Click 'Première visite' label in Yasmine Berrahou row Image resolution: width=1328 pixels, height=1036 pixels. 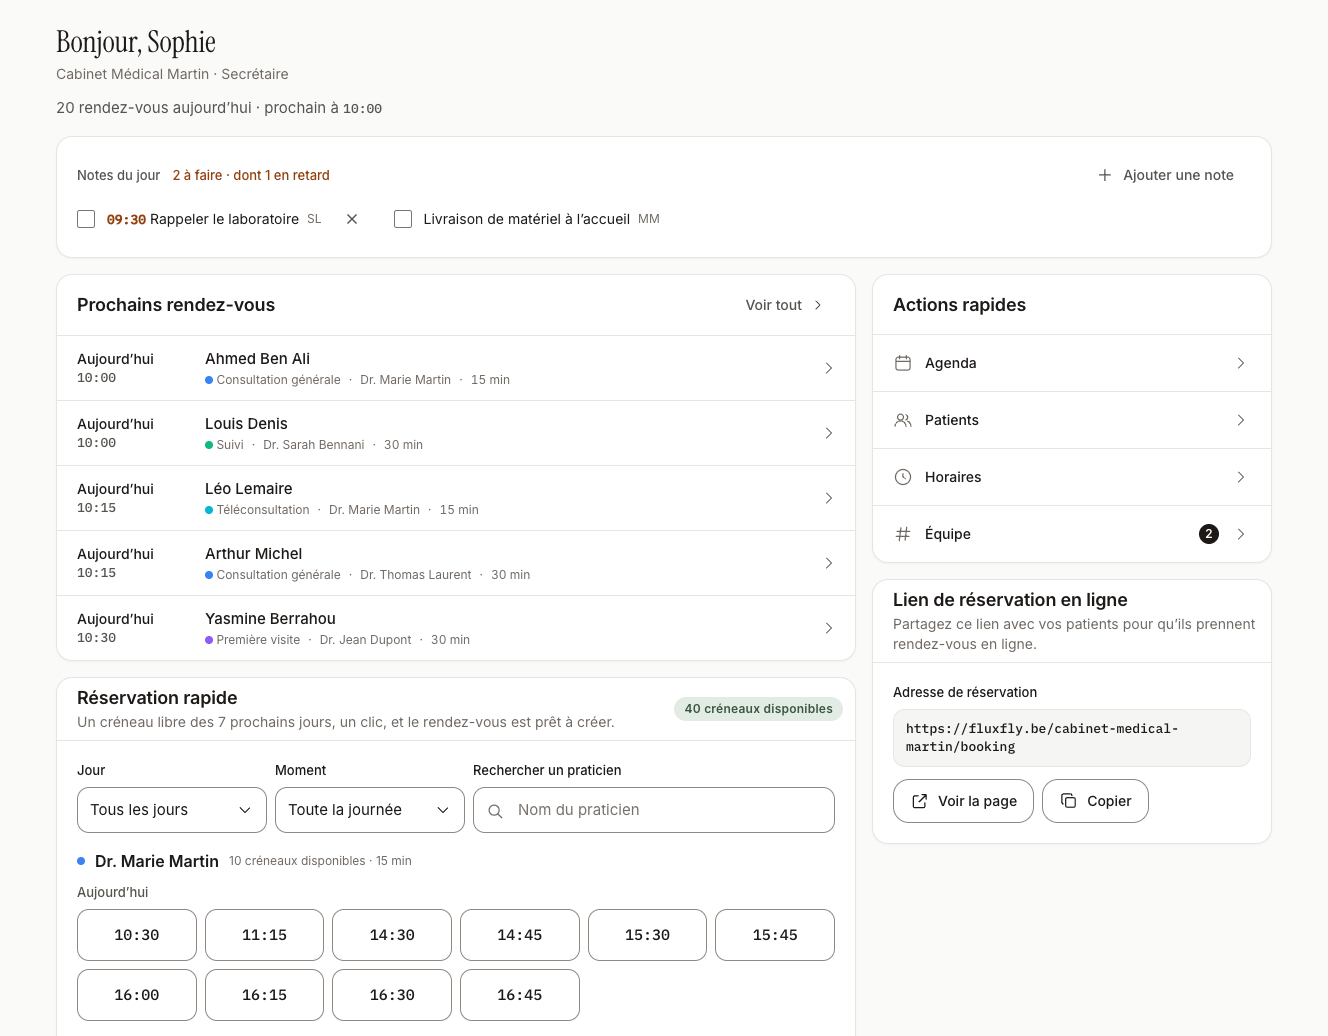(258, 640)
